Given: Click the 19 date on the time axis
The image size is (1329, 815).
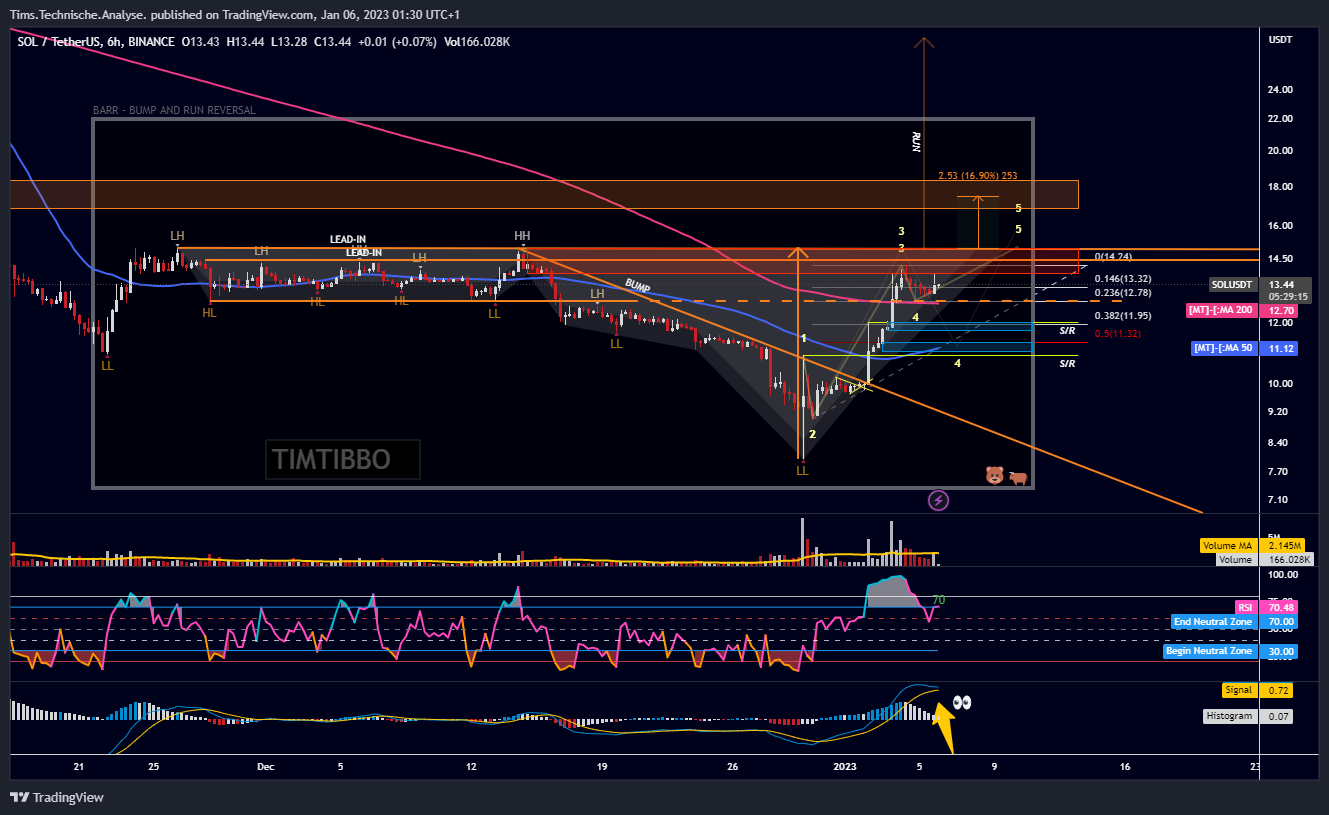Looking at the screenshot, I should (602, 767).
